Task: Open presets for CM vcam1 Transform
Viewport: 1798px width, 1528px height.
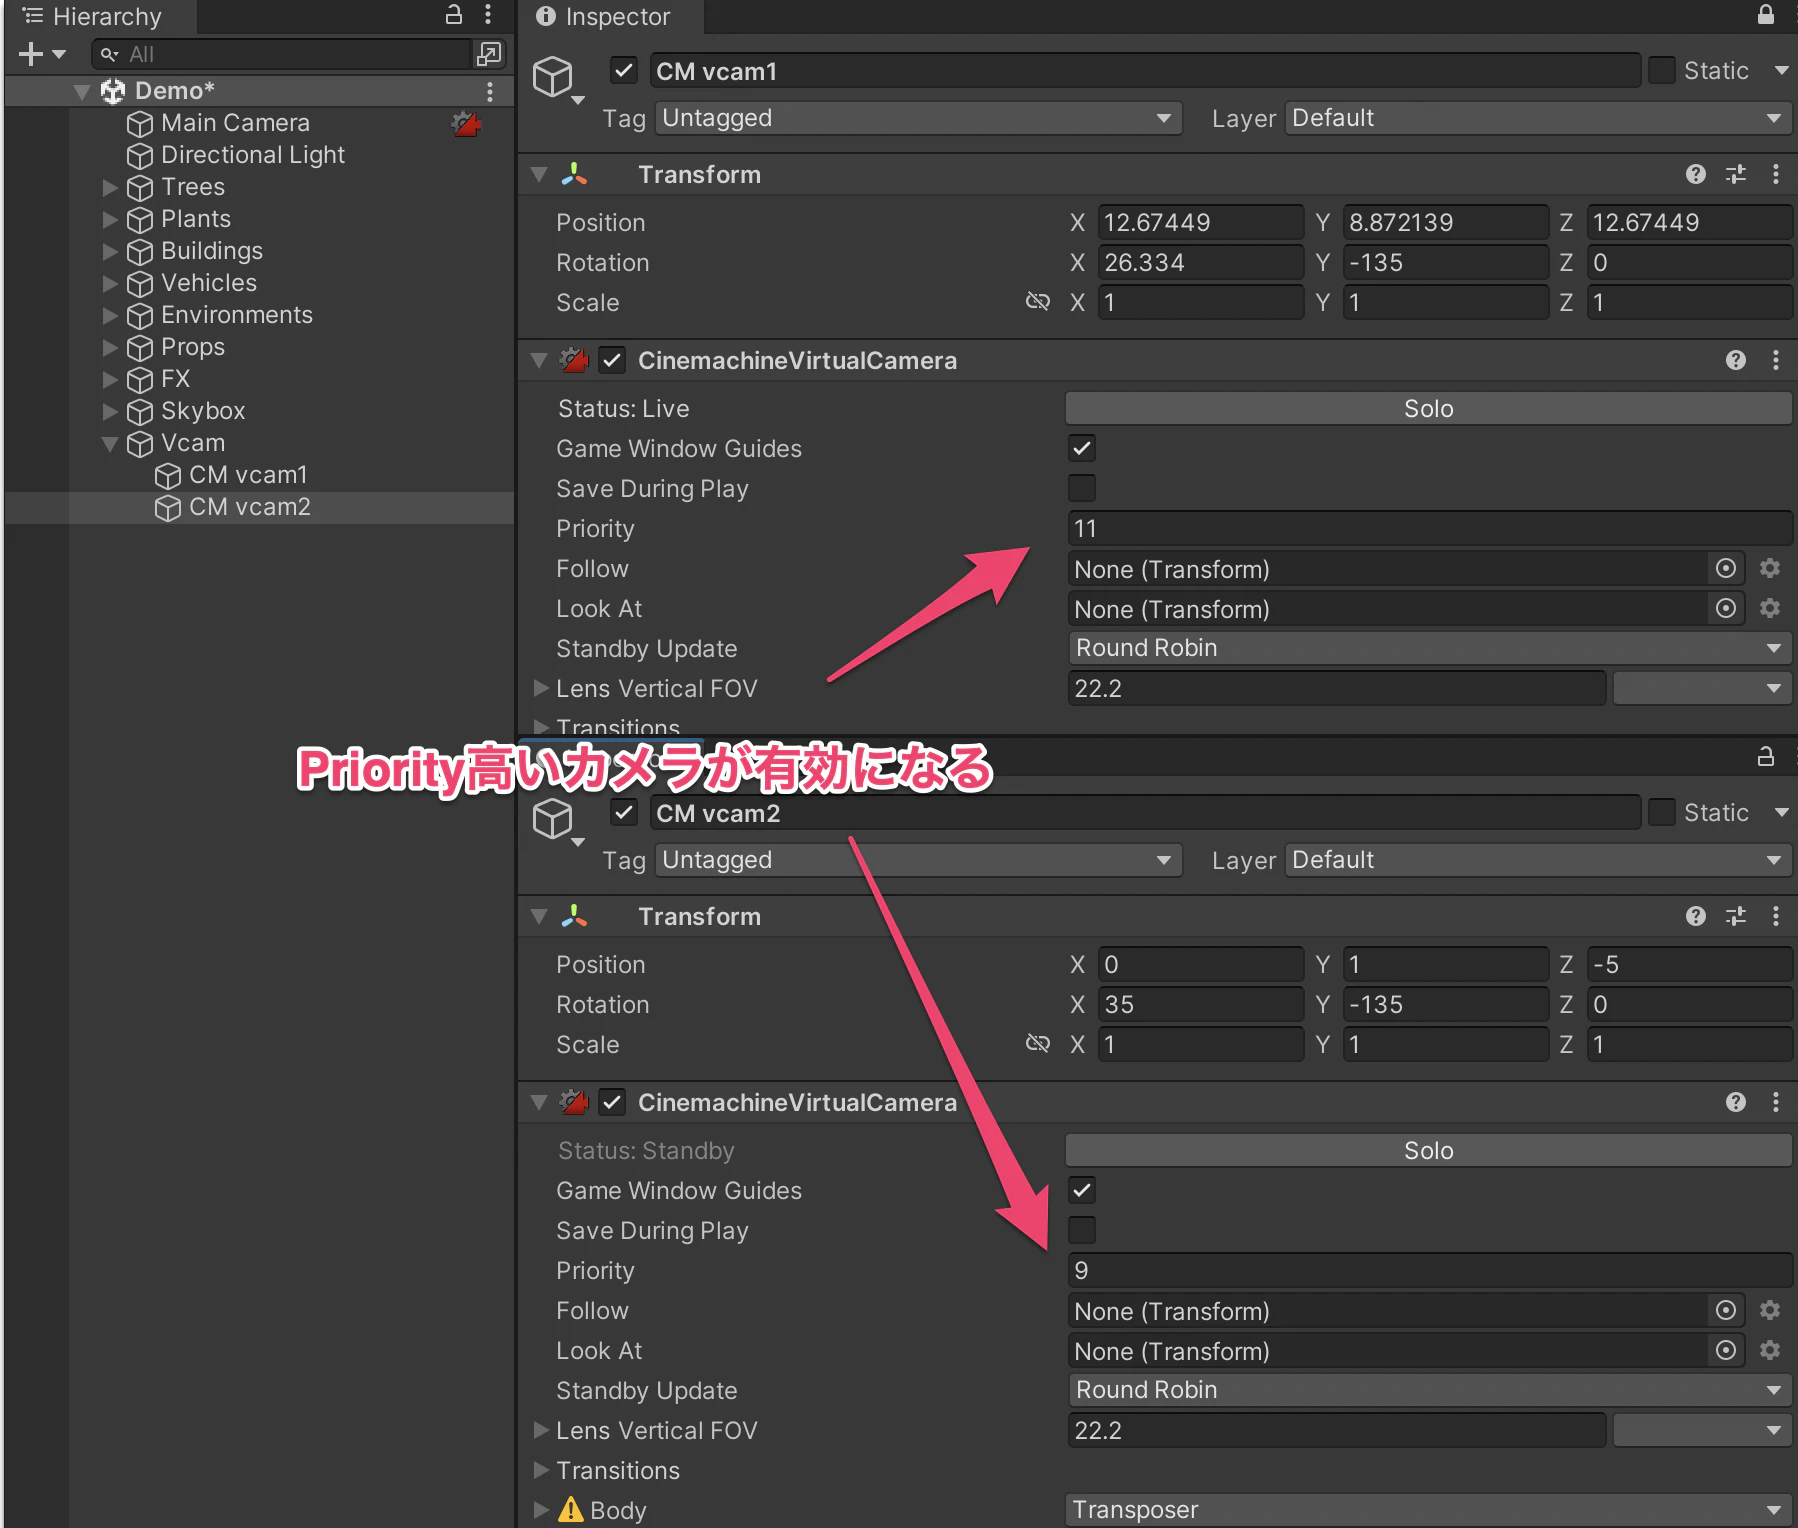Action: [1736, 175]
